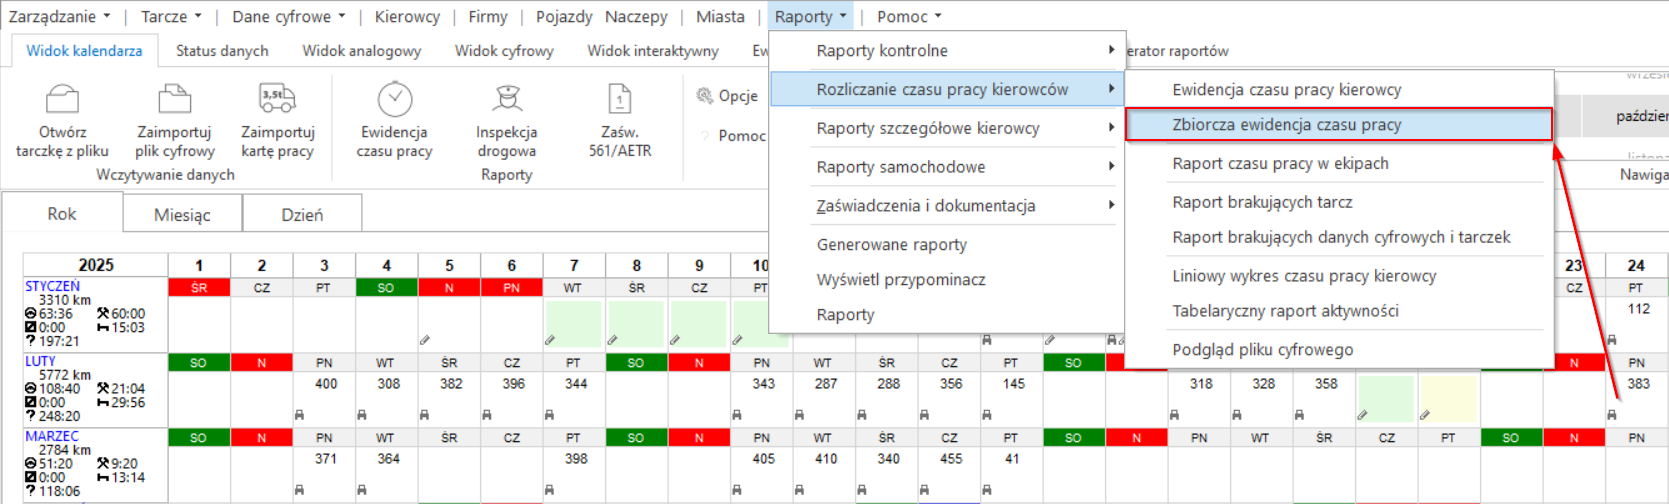Expand 'Raporty samochodowe' submenu
This screenshot has height=504, width=1669.
947,167
